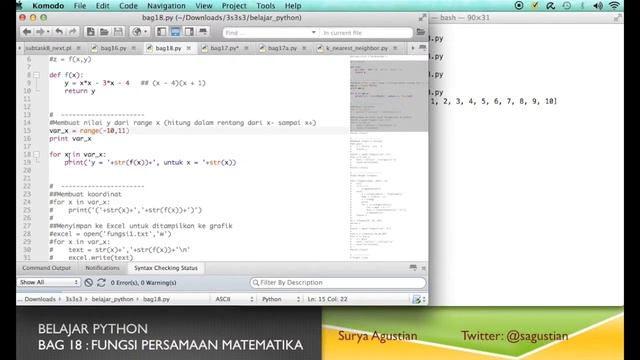This screenshot has width=640, height=360.
Task: Switch to the bag17a.py tab
Action: [282, 48]
